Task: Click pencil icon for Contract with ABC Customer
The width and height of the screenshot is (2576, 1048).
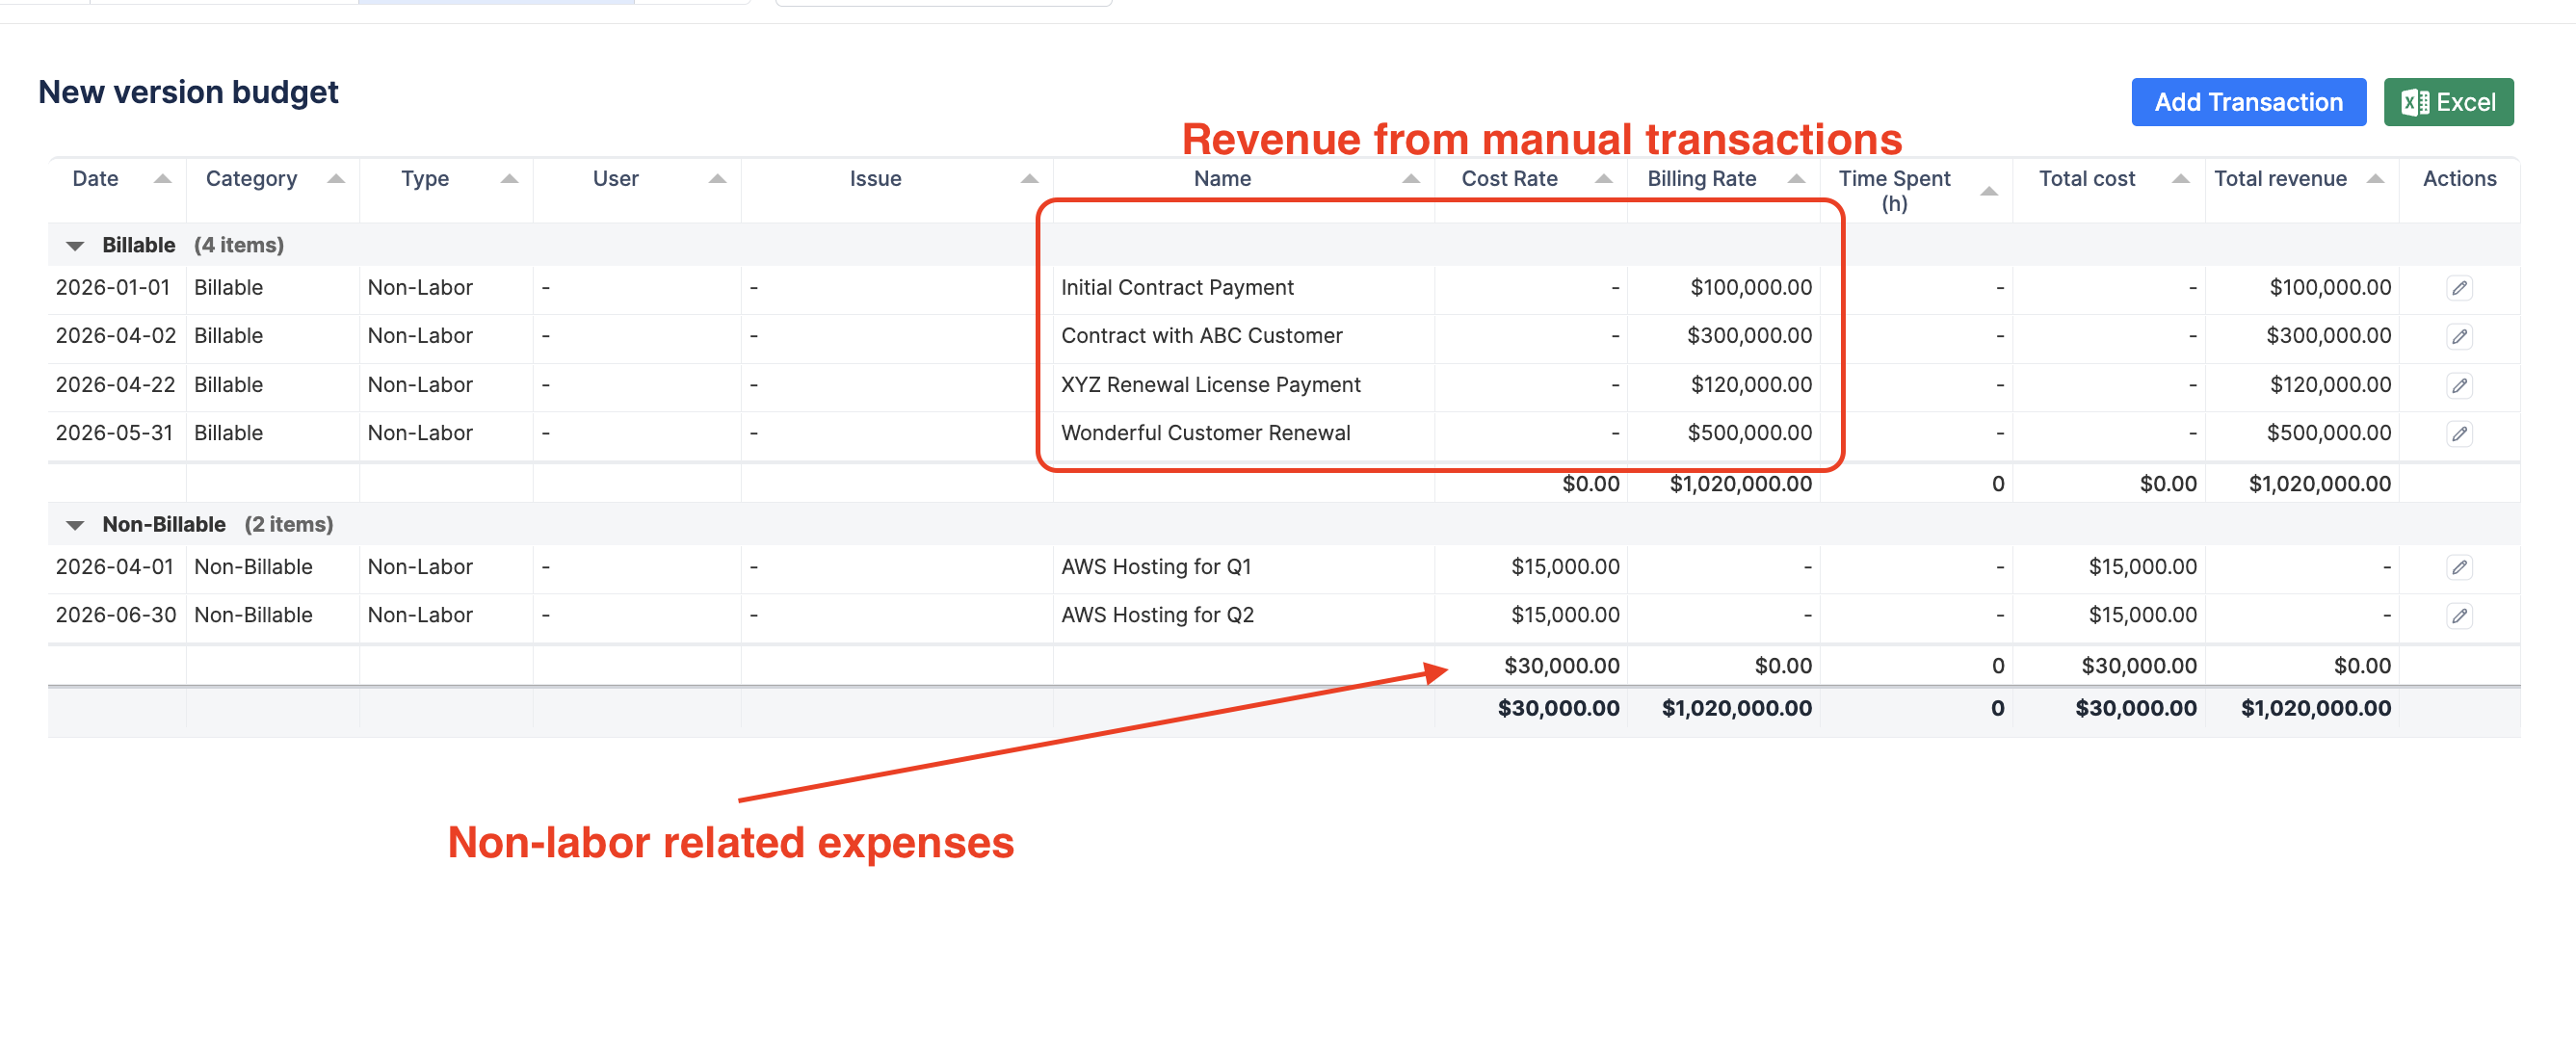Action: pyautogui.click(x=2459, y=336)
